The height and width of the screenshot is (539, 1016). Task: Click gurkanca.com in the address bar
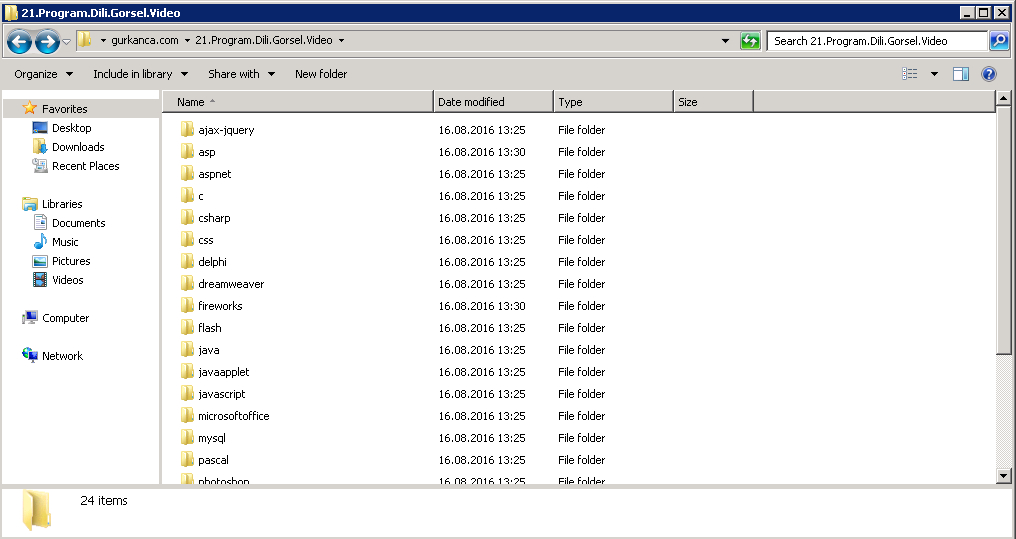click(x=145, y=40)
